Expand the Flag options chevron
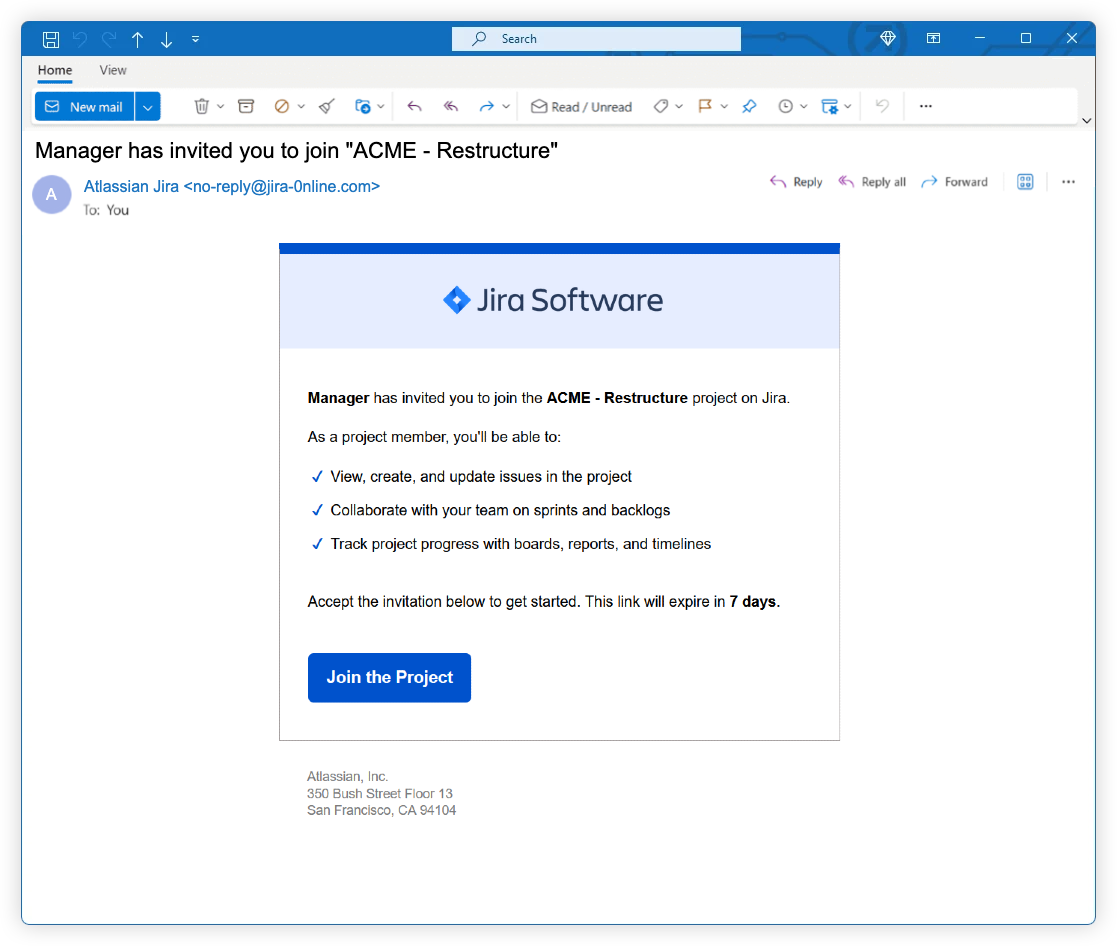Image resolution: width=1117 pixels, height=946 pixels. (724, 107)
